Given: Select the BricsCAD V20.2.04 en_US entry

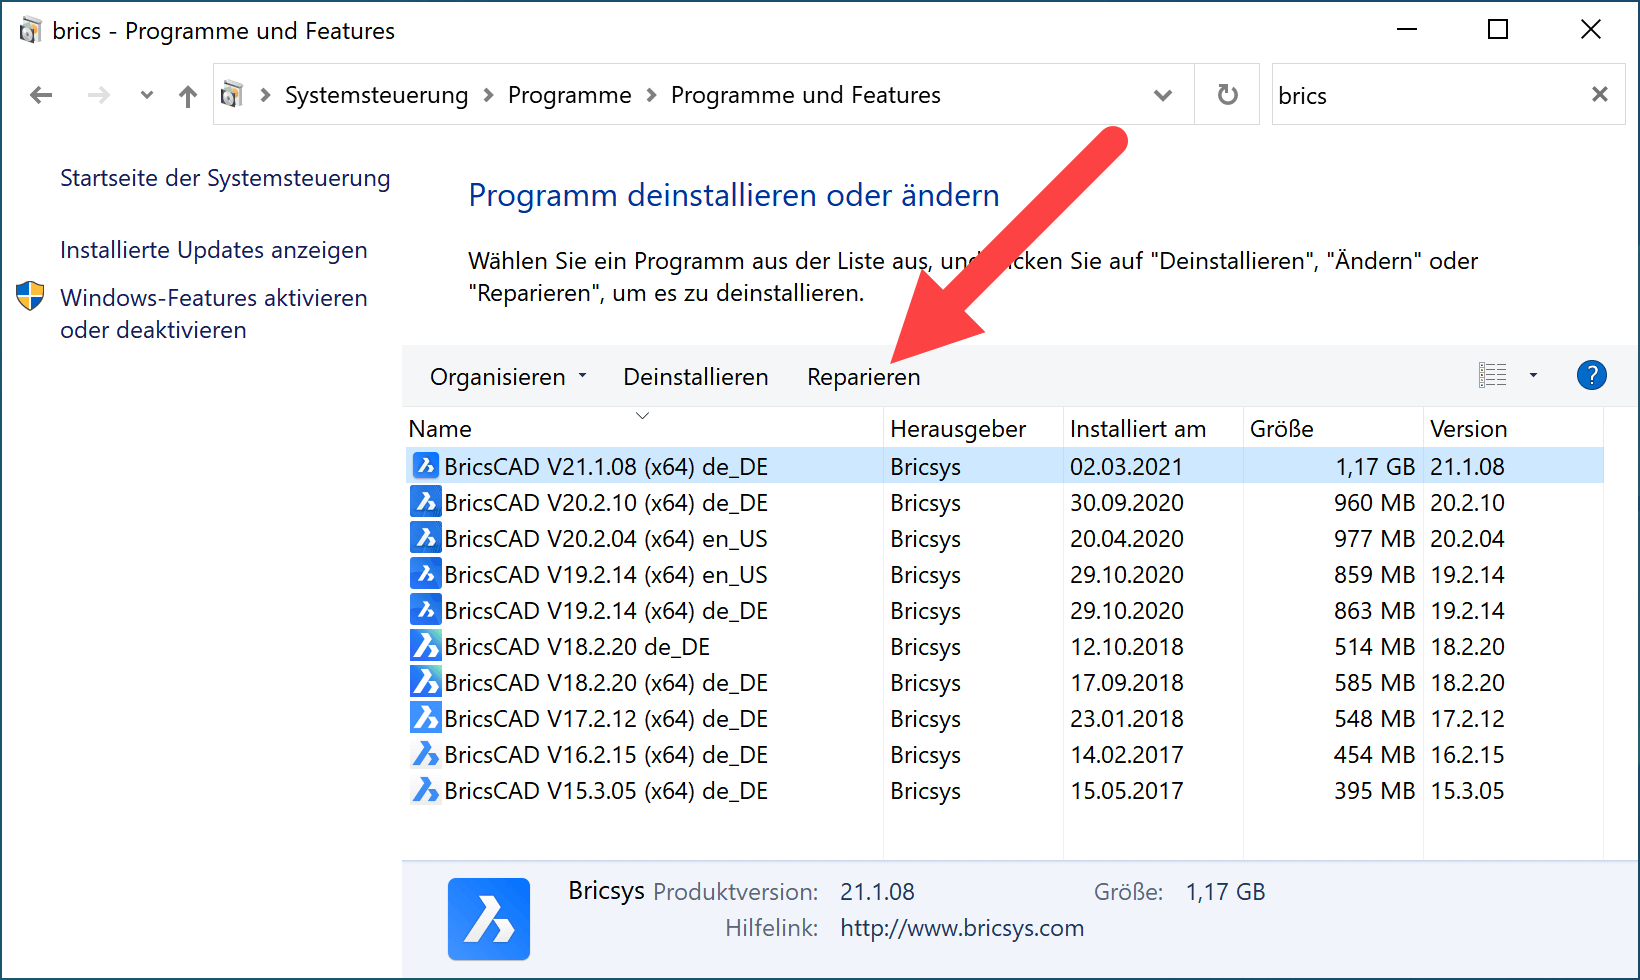Looking at the screenshot, I should point(605,539).
